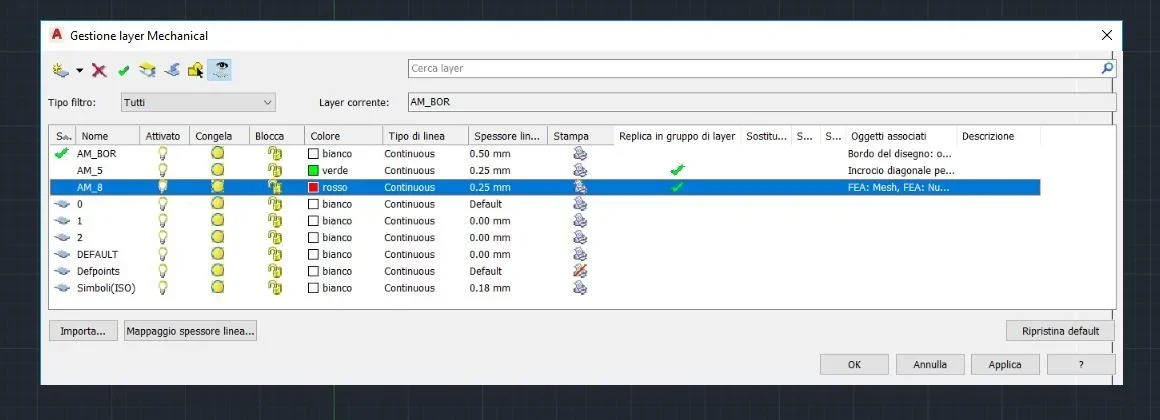Select the Defpoints layer name
Viewport: 1160px width, 420px height.
(98, 271)
